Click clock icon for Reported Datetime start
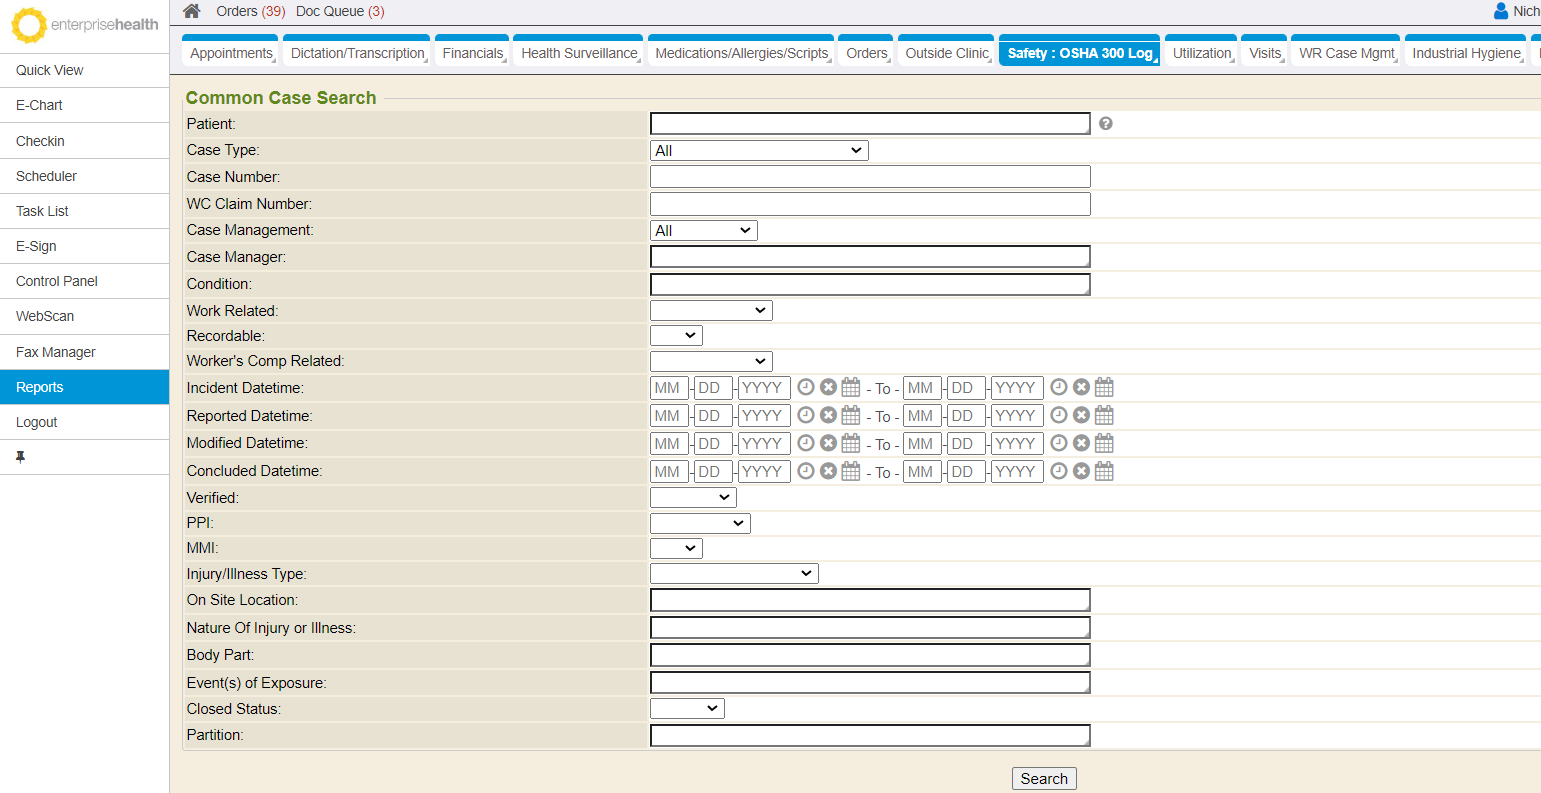The image size is (1541, 793). [x=805, y=415]
